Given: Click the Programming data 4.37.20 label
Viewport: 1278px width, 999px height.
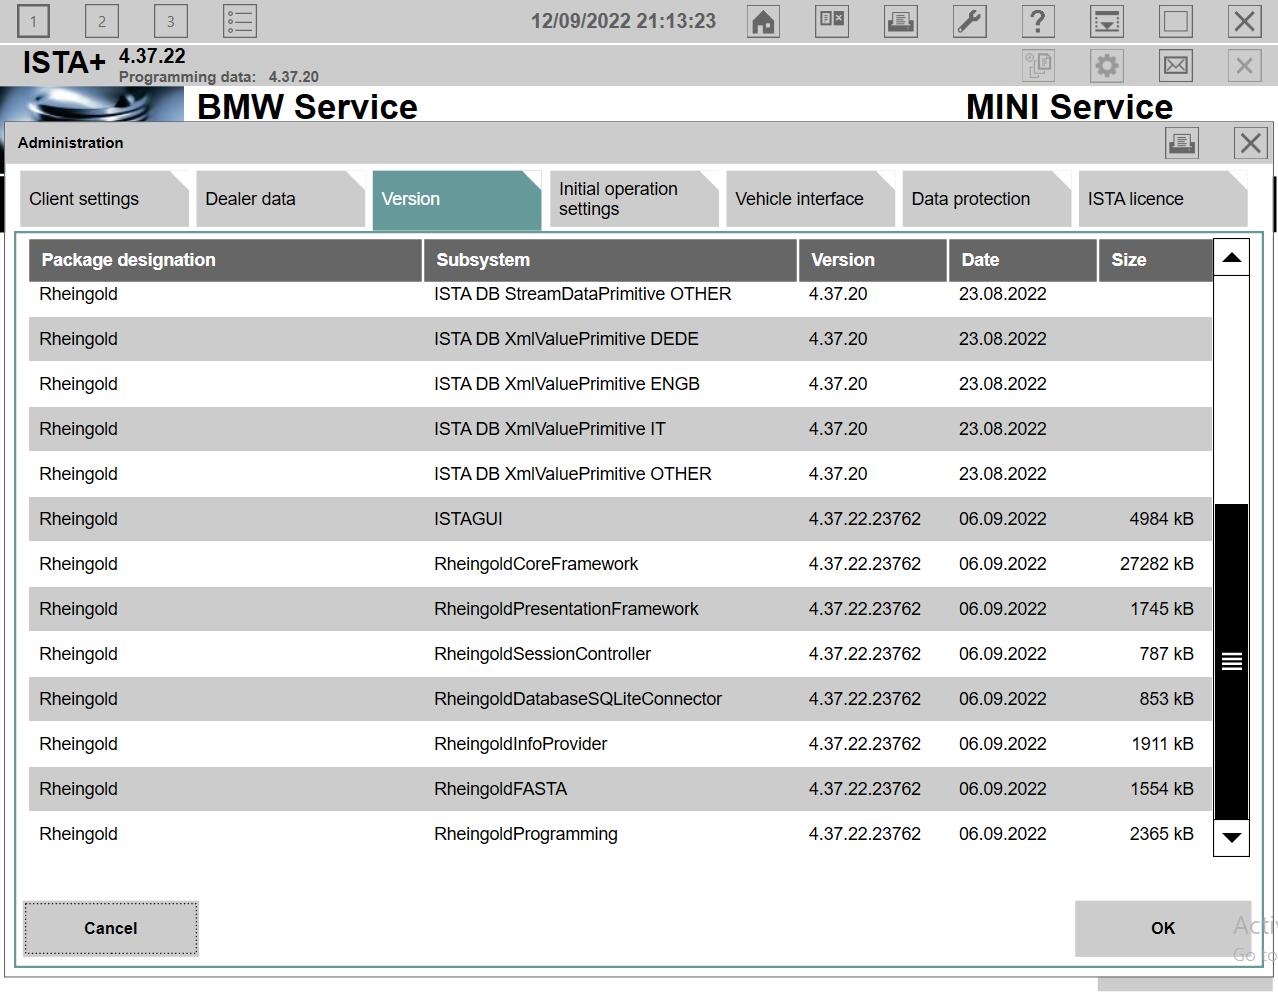Looking at the screenshot, I should tap(219, 77).
